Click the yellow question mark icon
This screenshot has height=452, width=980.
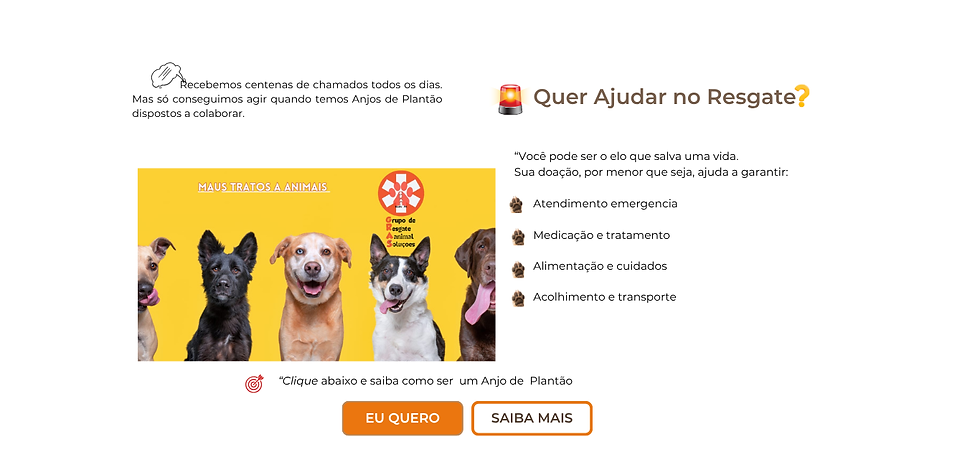coord(802,97)
